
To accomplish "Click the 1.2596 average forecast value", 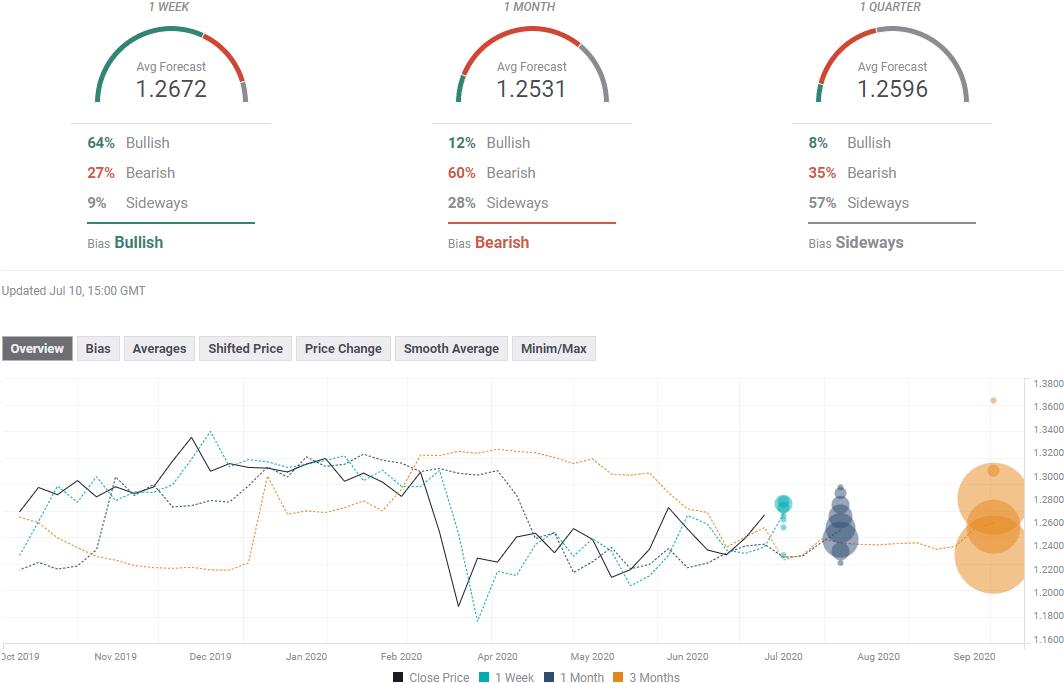I will [892, 89].
